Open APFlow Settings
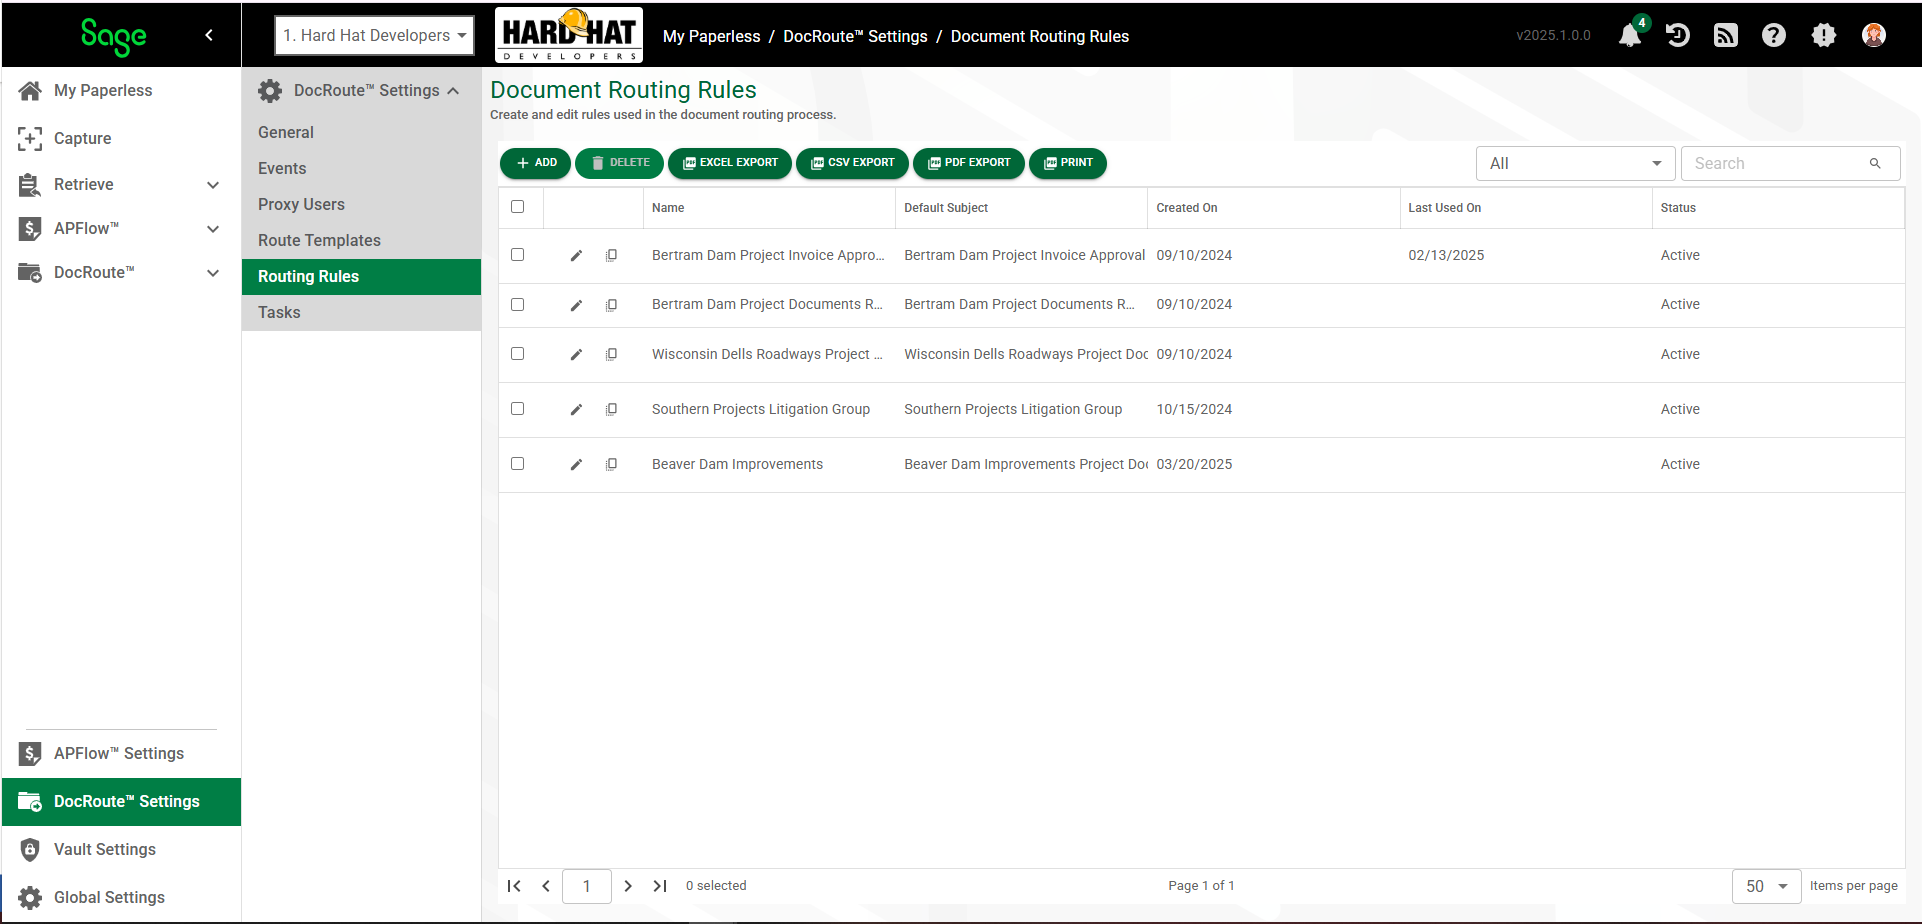This screenshot has height=924, width=1922. coord(120,753)
